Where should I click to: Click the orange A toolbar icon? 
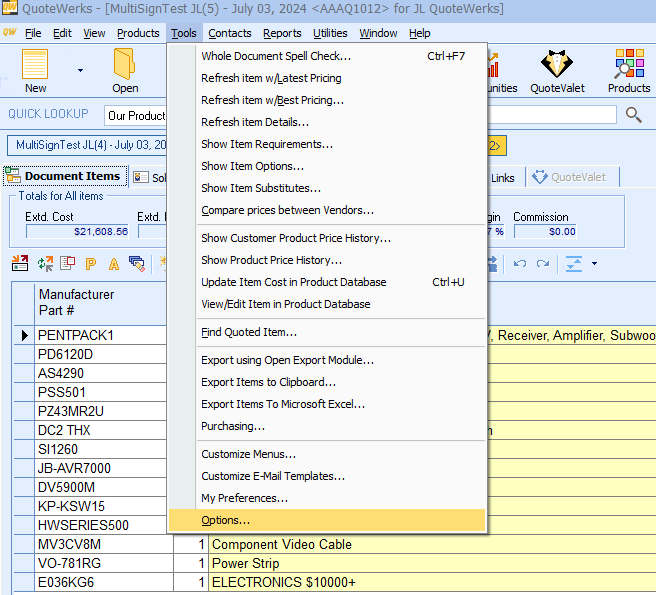tap(114, 264)
